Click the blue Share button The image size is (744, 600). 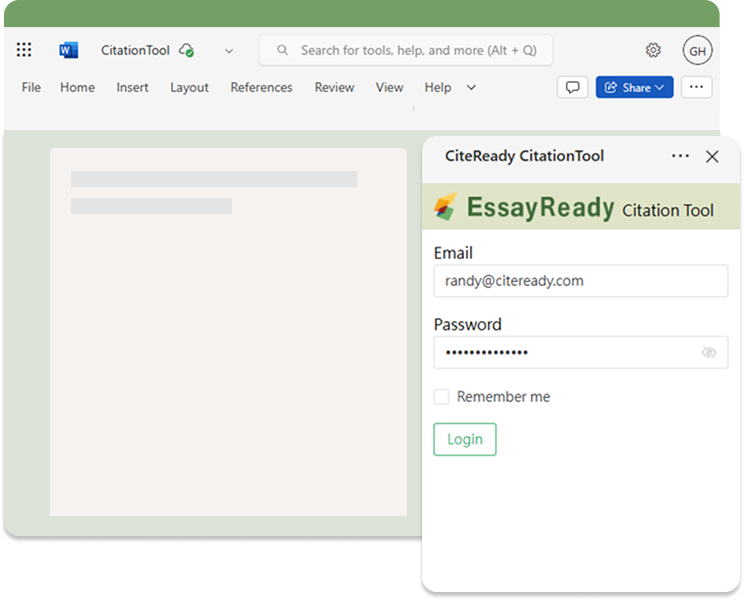click(x=634, y=87)
